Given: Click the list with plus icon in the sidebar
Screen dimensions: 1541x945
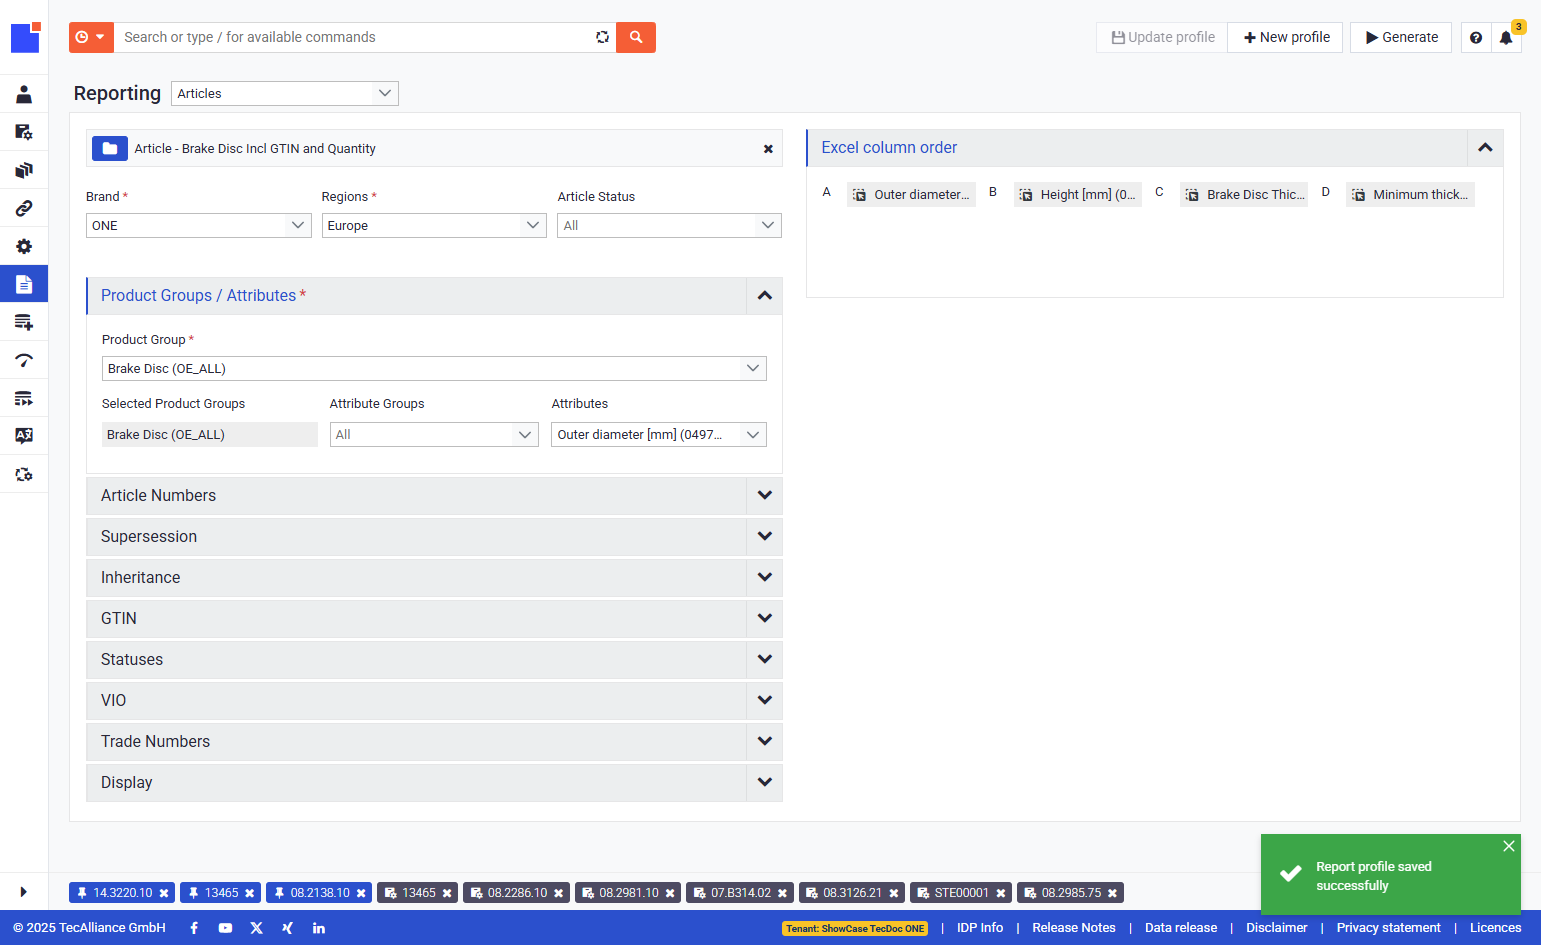Looking at the screenshot, I should coord(24,322).
